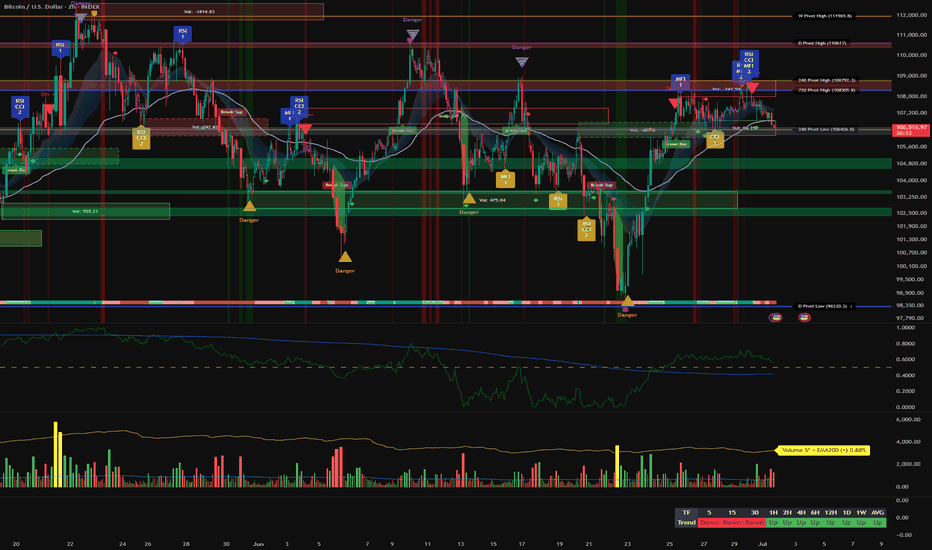Image resolution: width=932 pixels, height=550 pixels.
Task: Click the red sell triangle near May 21
Action: coord(49,109)
